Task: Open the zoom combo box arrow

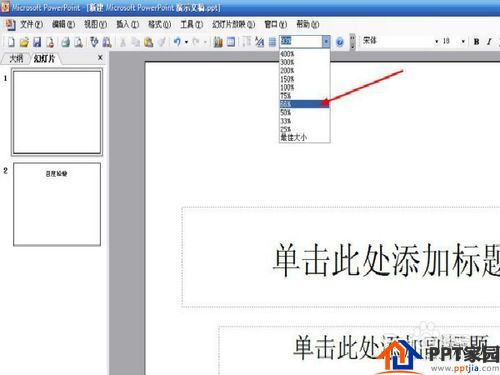Action: [326, 42]
